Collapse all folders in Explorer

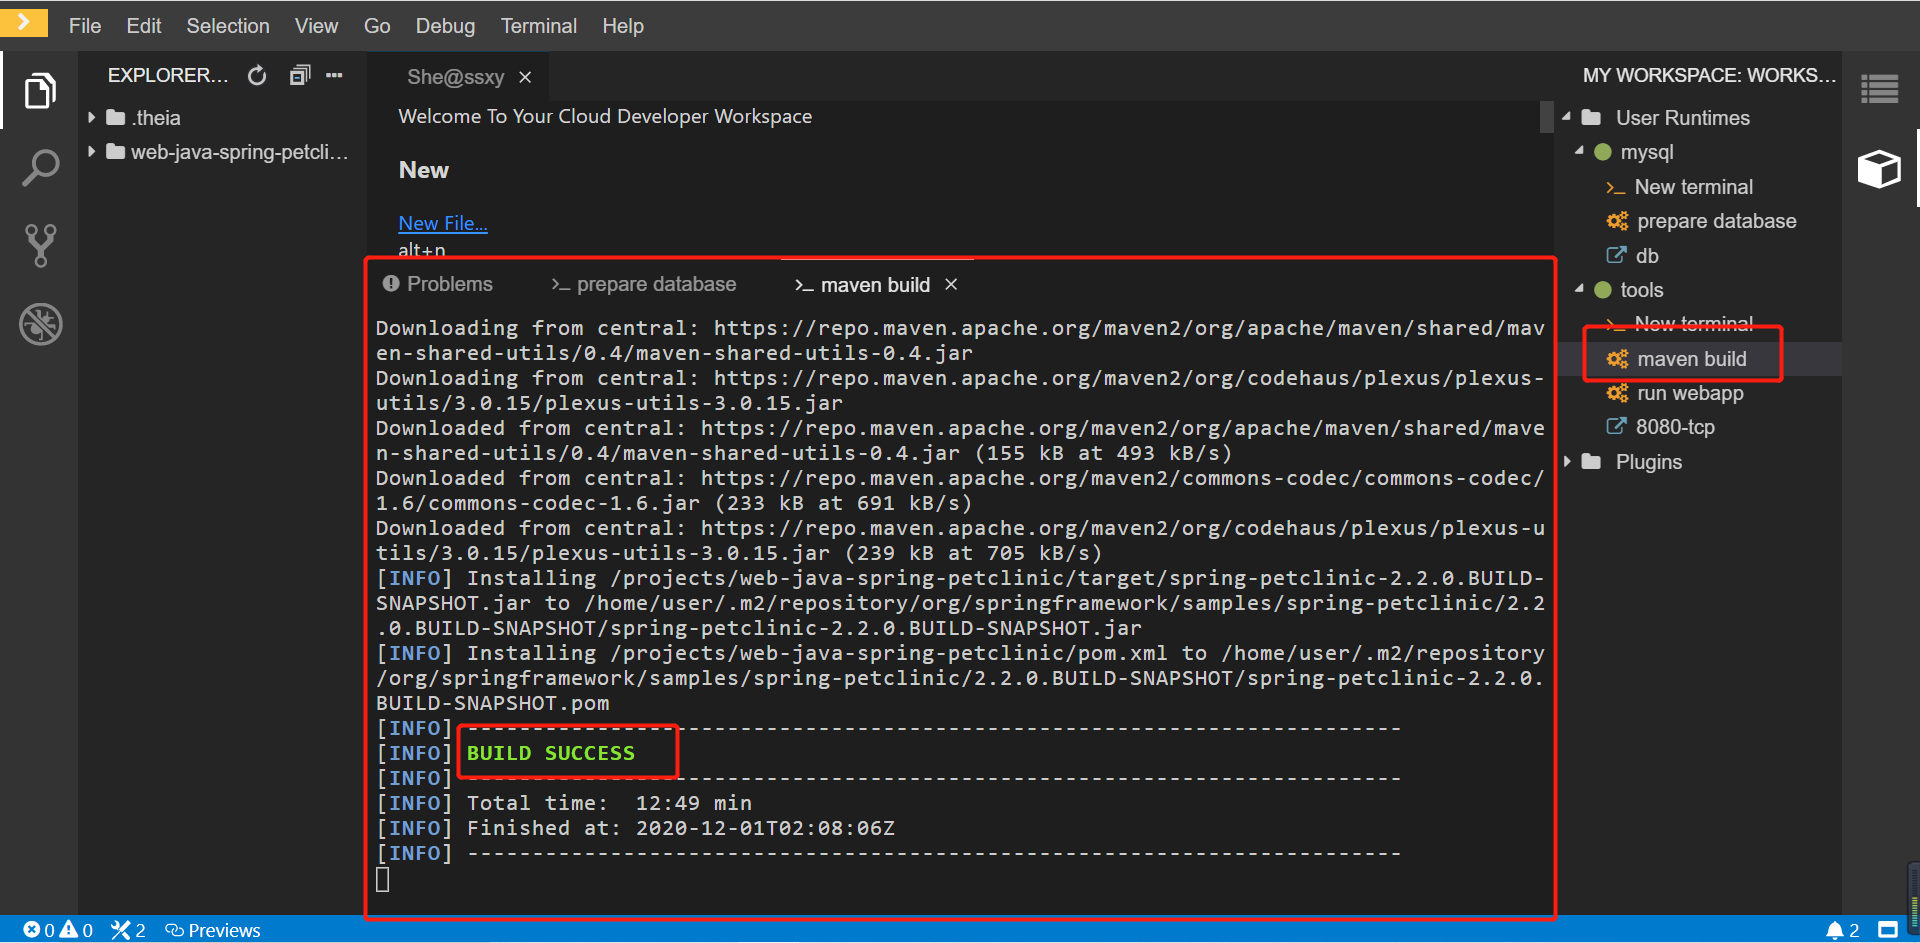point(300,75)
